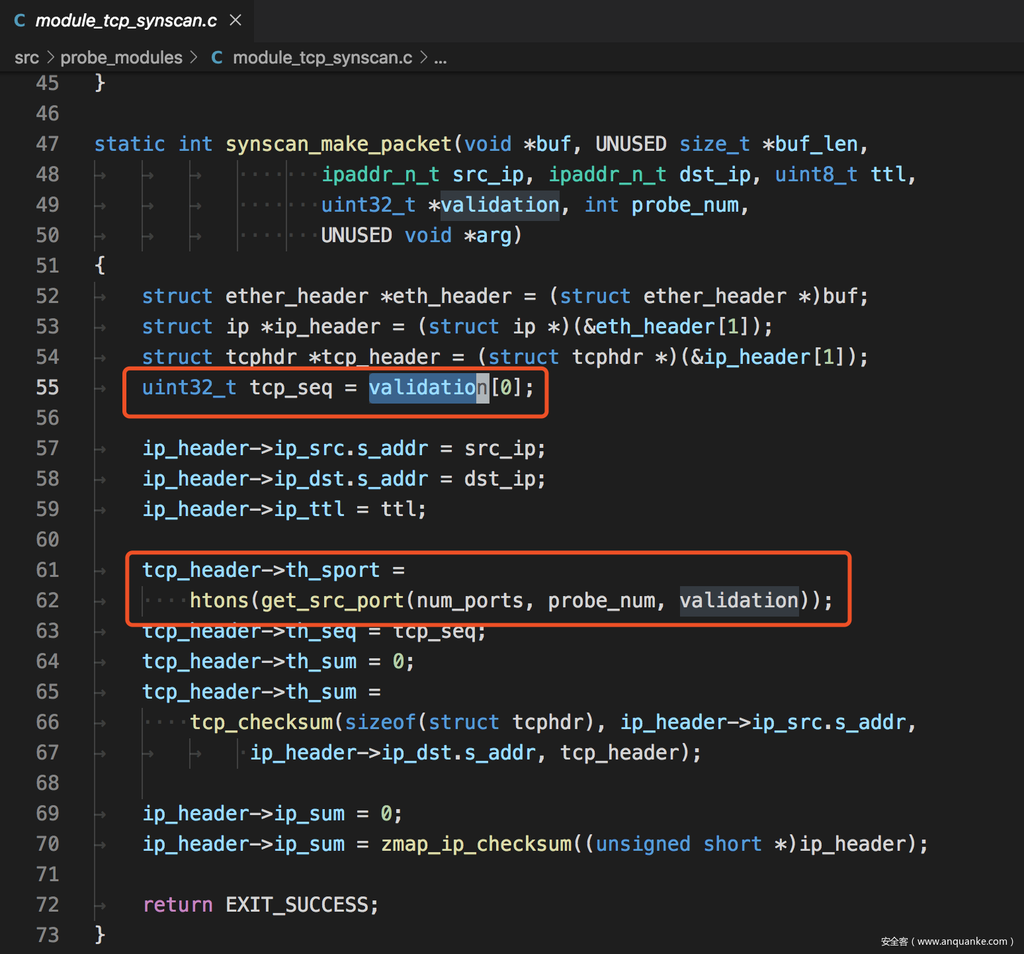Open the src folder breadcrumb
Viewport: 1024px width, 954px height.
point(26,58)
